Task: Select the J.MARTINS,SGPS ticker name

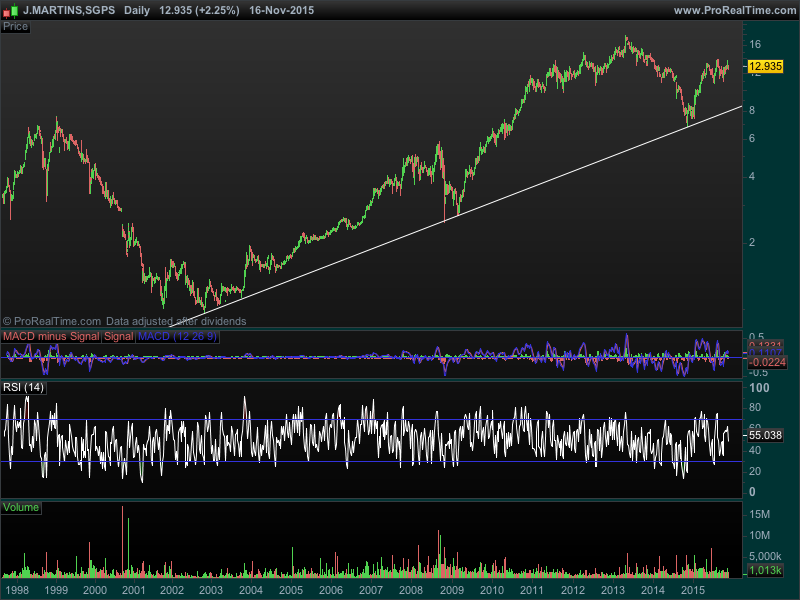Action: click(x=69, y=10)
